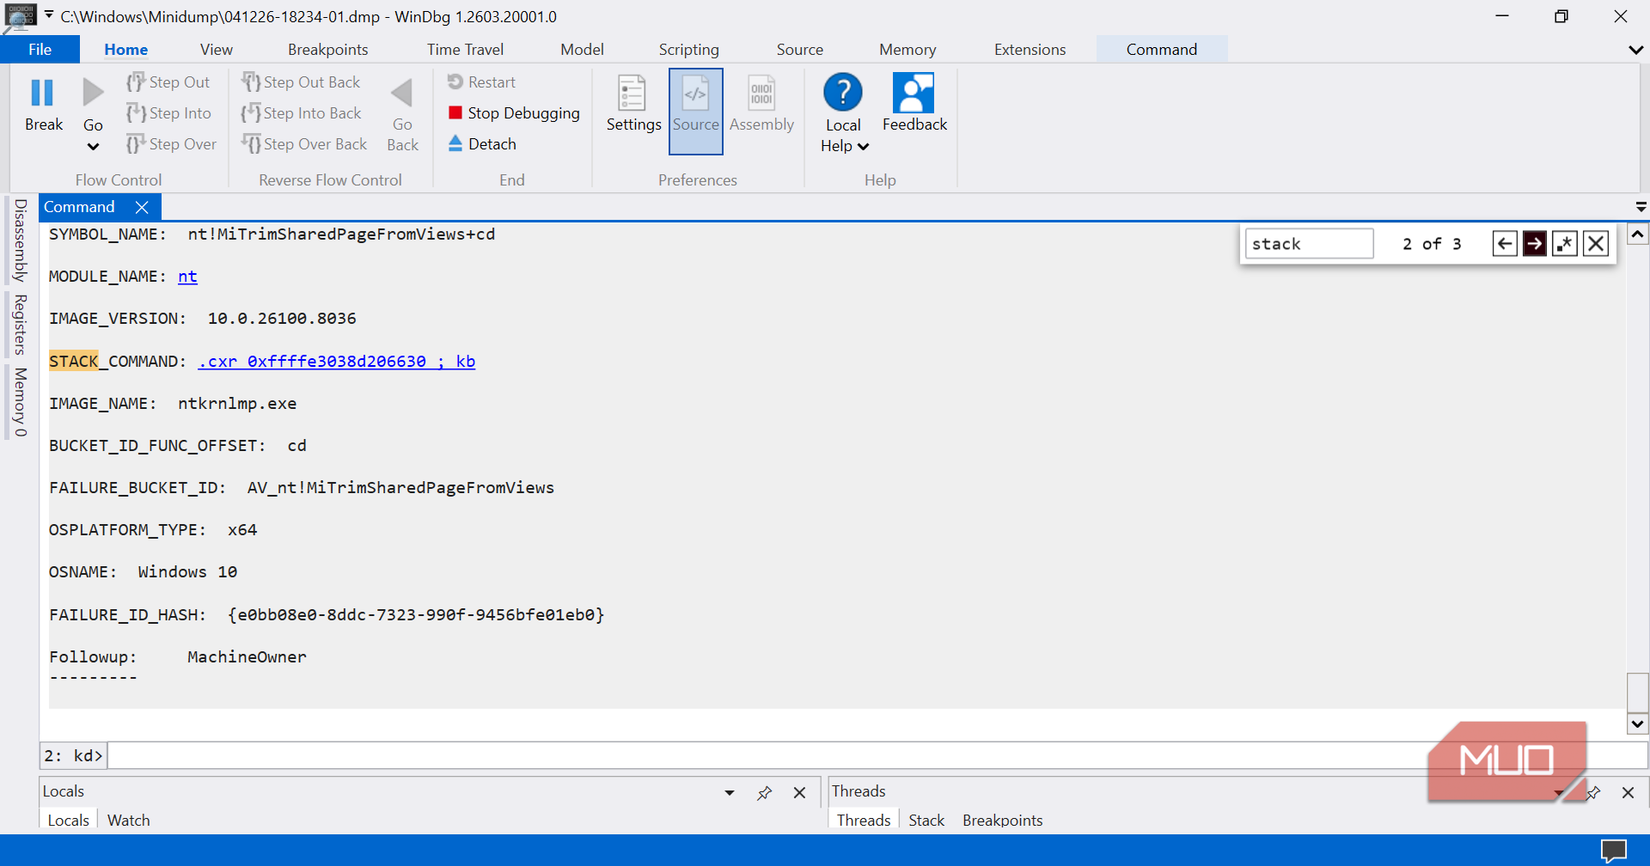Click the command output scrollbar thumb
The image size is (1650, 866).
tap(1637, 692)
